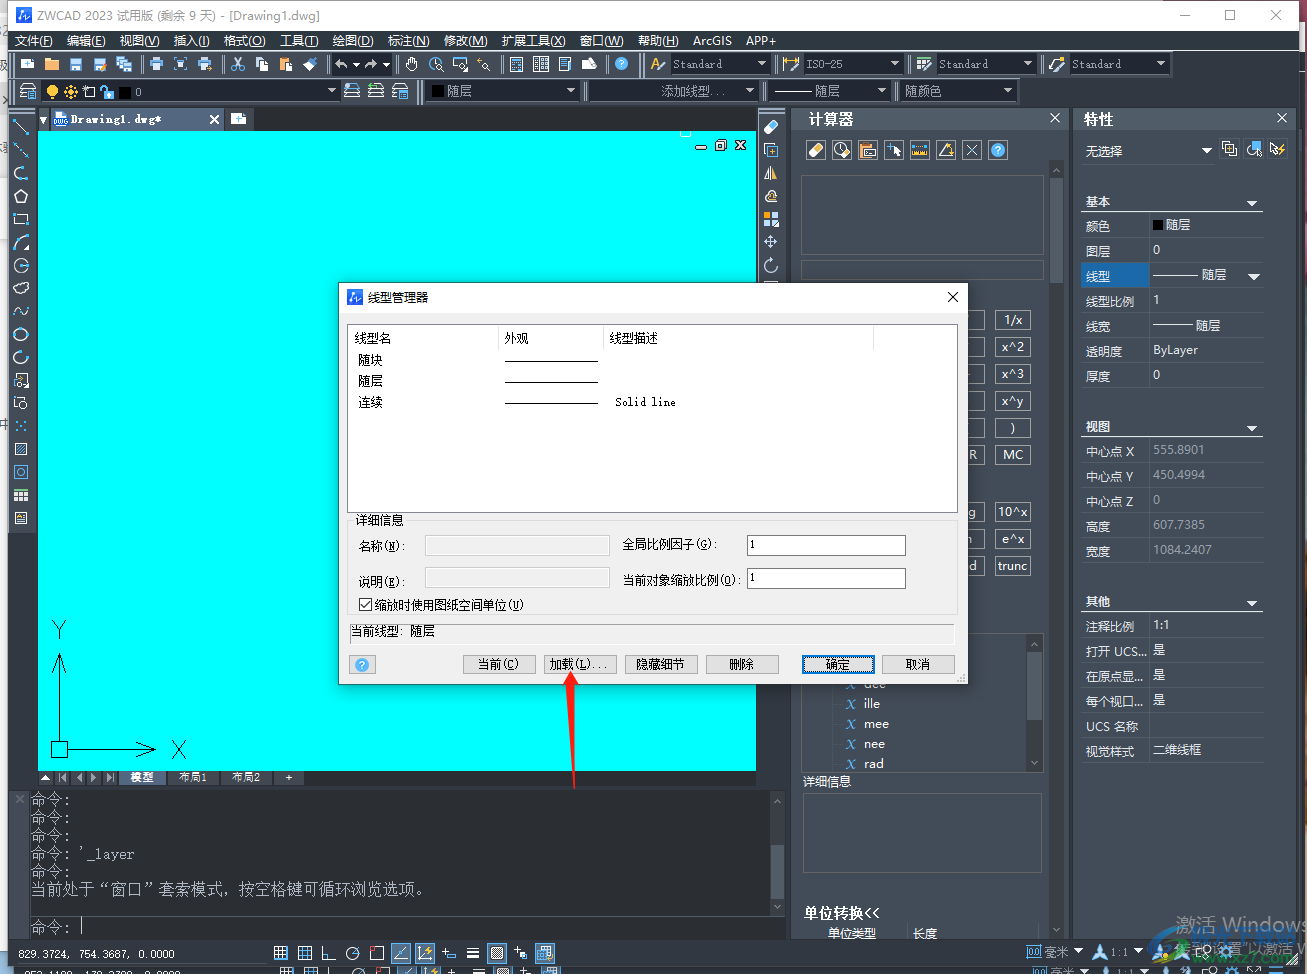Select the Line tool in the draw toolbar

pyautogui.click(x=21, y=128)
